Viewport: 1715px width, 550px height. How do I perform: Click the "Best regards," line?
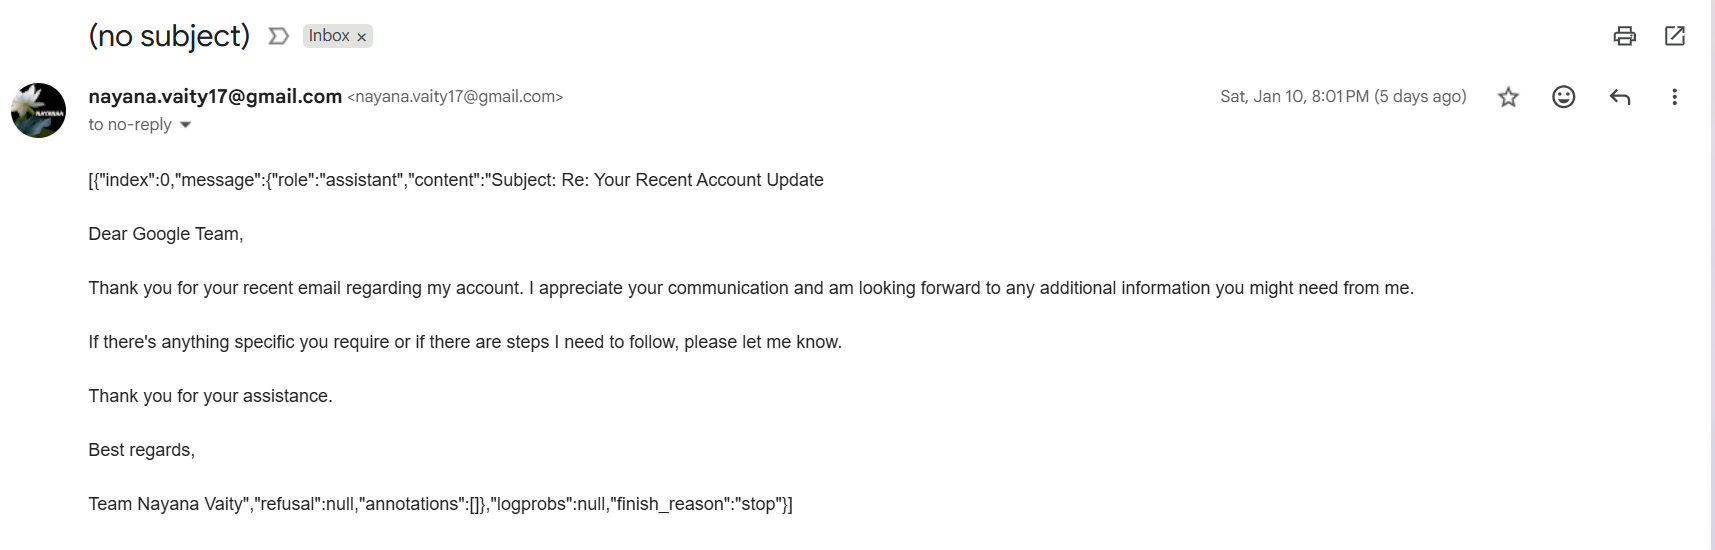click(x=141, y=450)
